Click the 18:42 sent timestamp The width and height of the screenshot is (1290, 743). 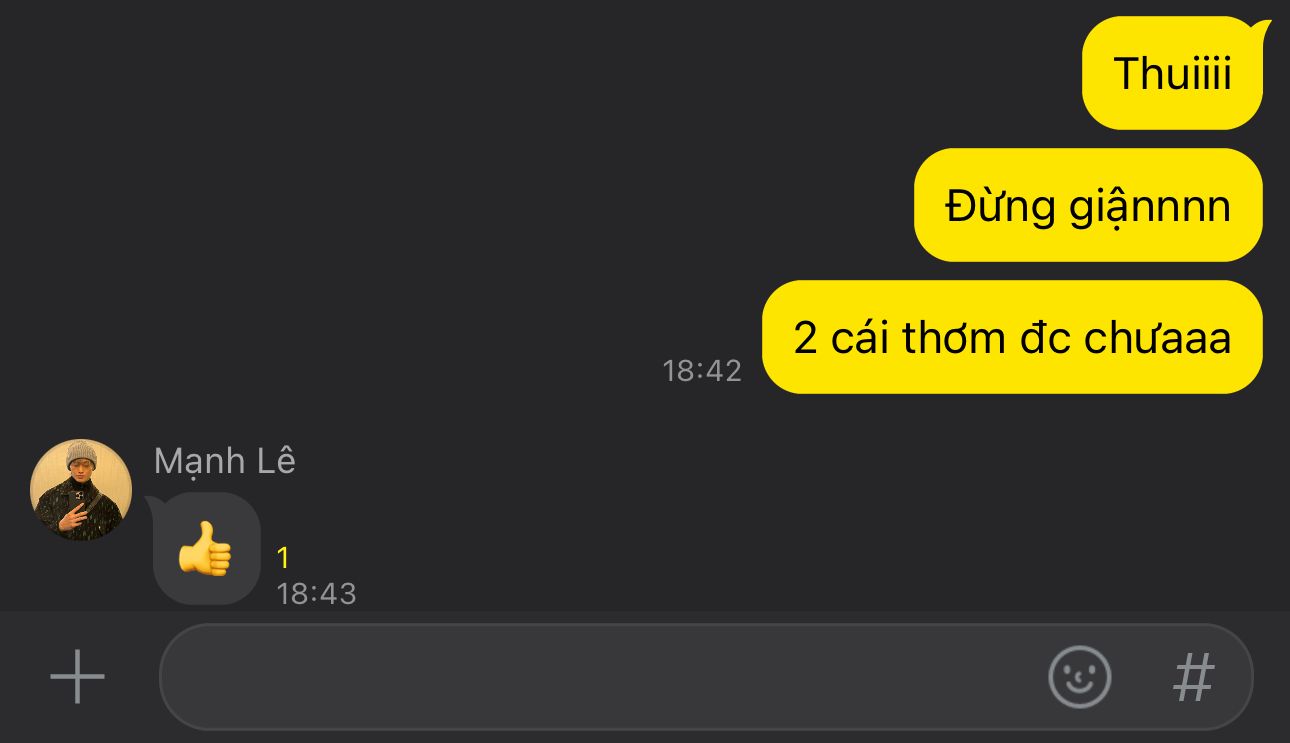pyautogui.click(x=702, y=371)
